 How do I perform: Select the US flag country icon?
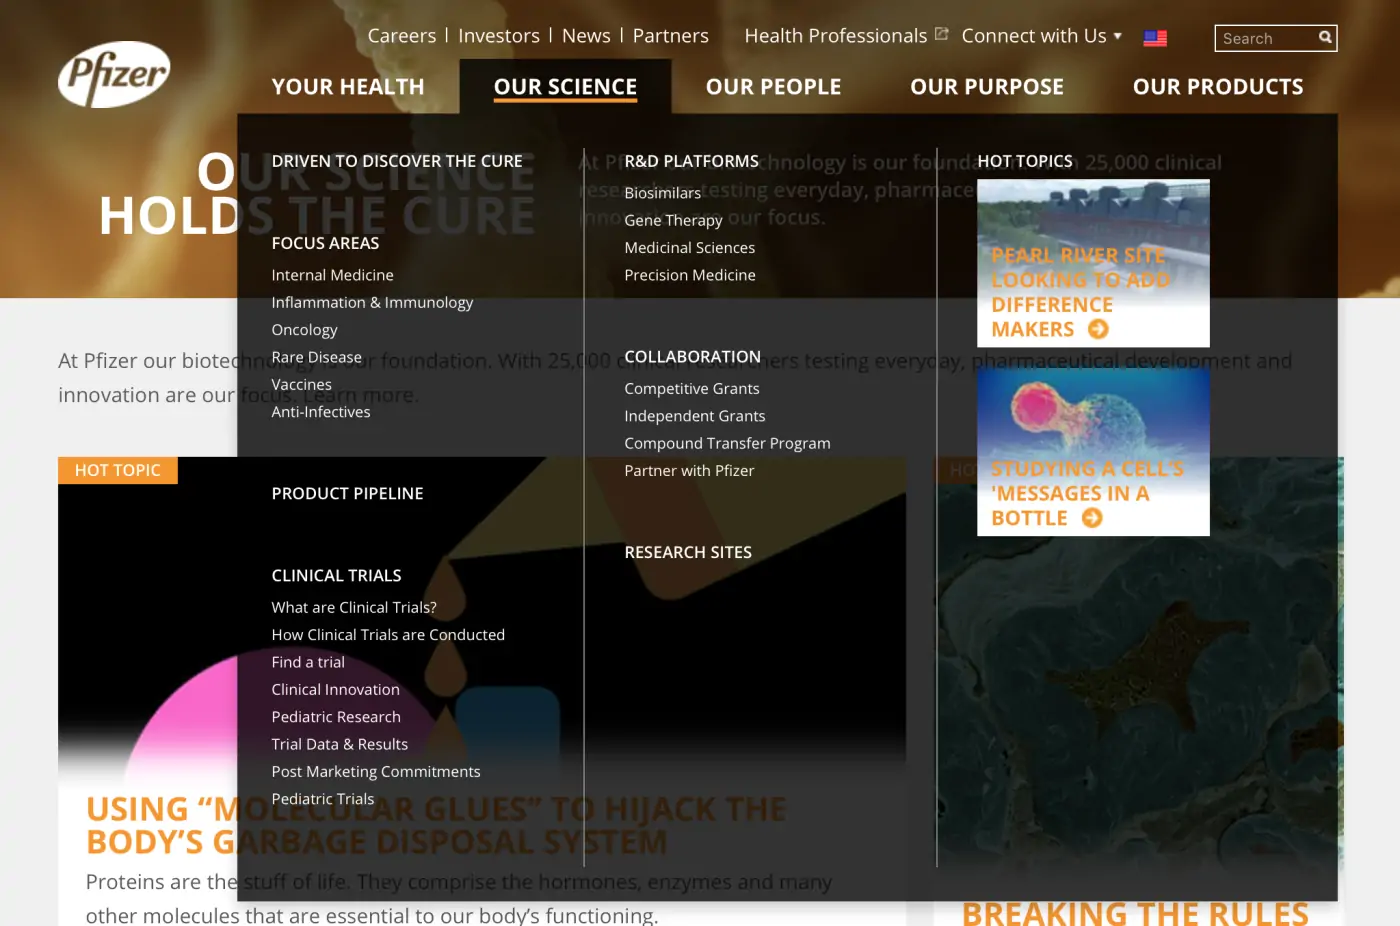[1155, 38]
